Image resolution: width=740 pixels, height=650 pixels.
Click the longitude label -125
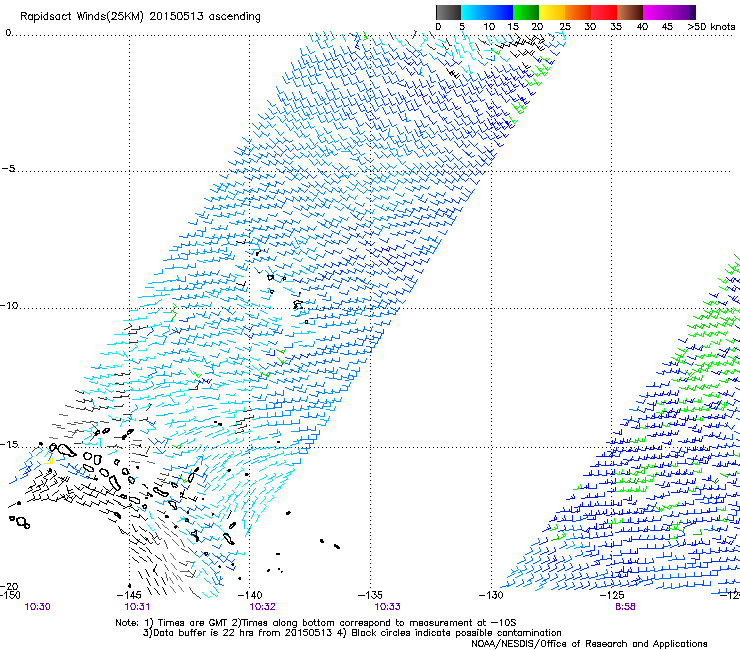(x=612, y=595)
